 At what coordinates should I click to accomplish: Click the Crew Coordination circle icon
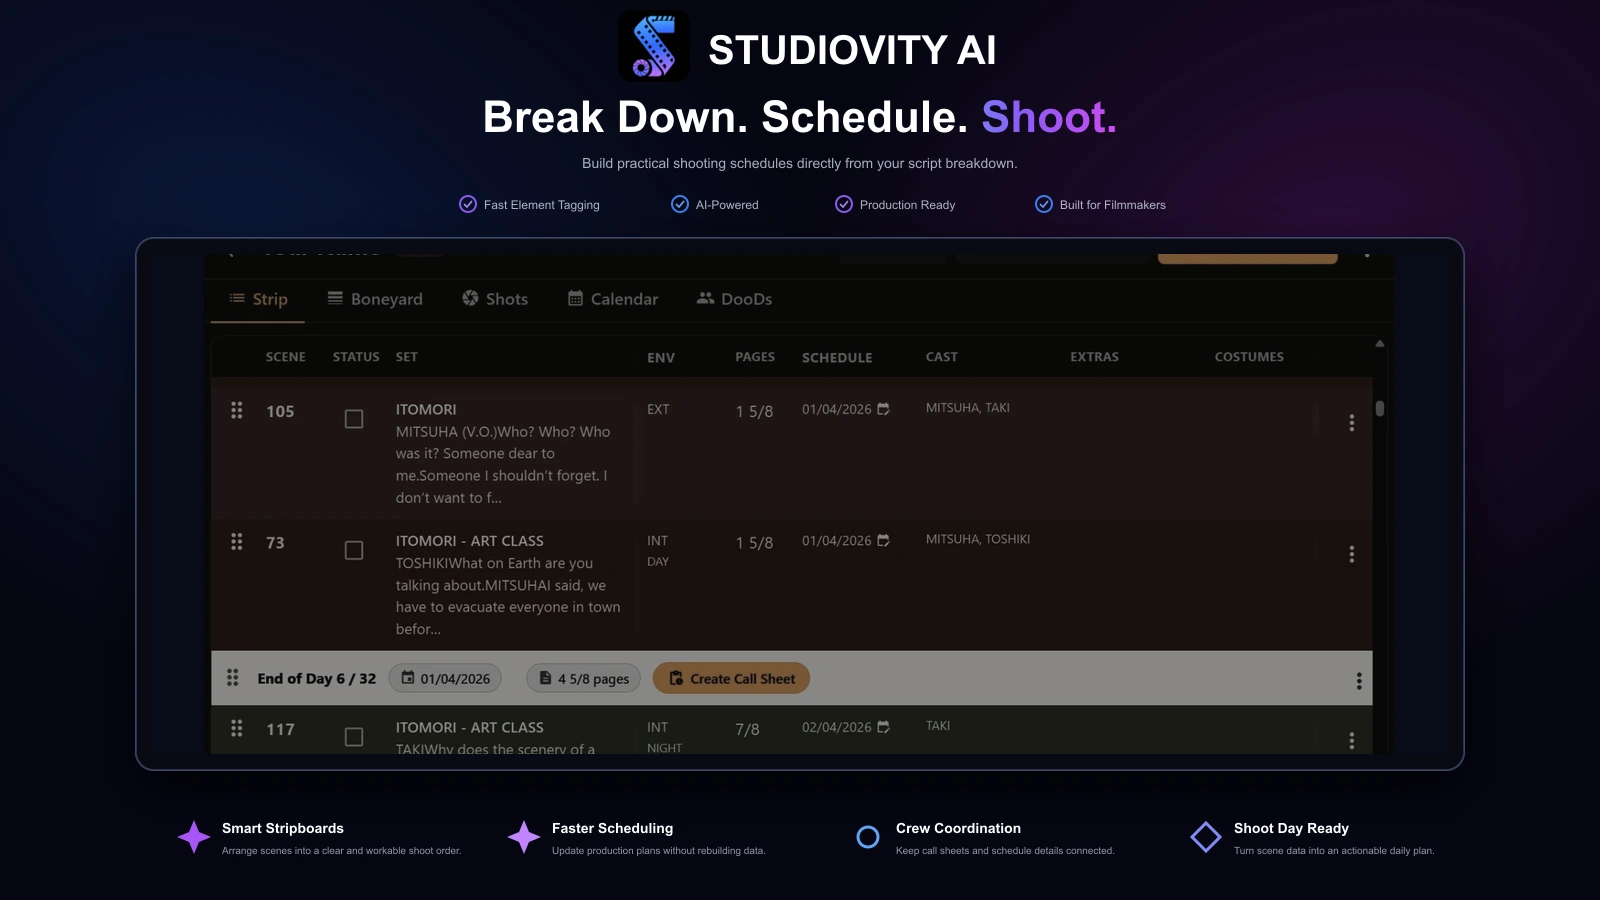(x=868, y=837)
